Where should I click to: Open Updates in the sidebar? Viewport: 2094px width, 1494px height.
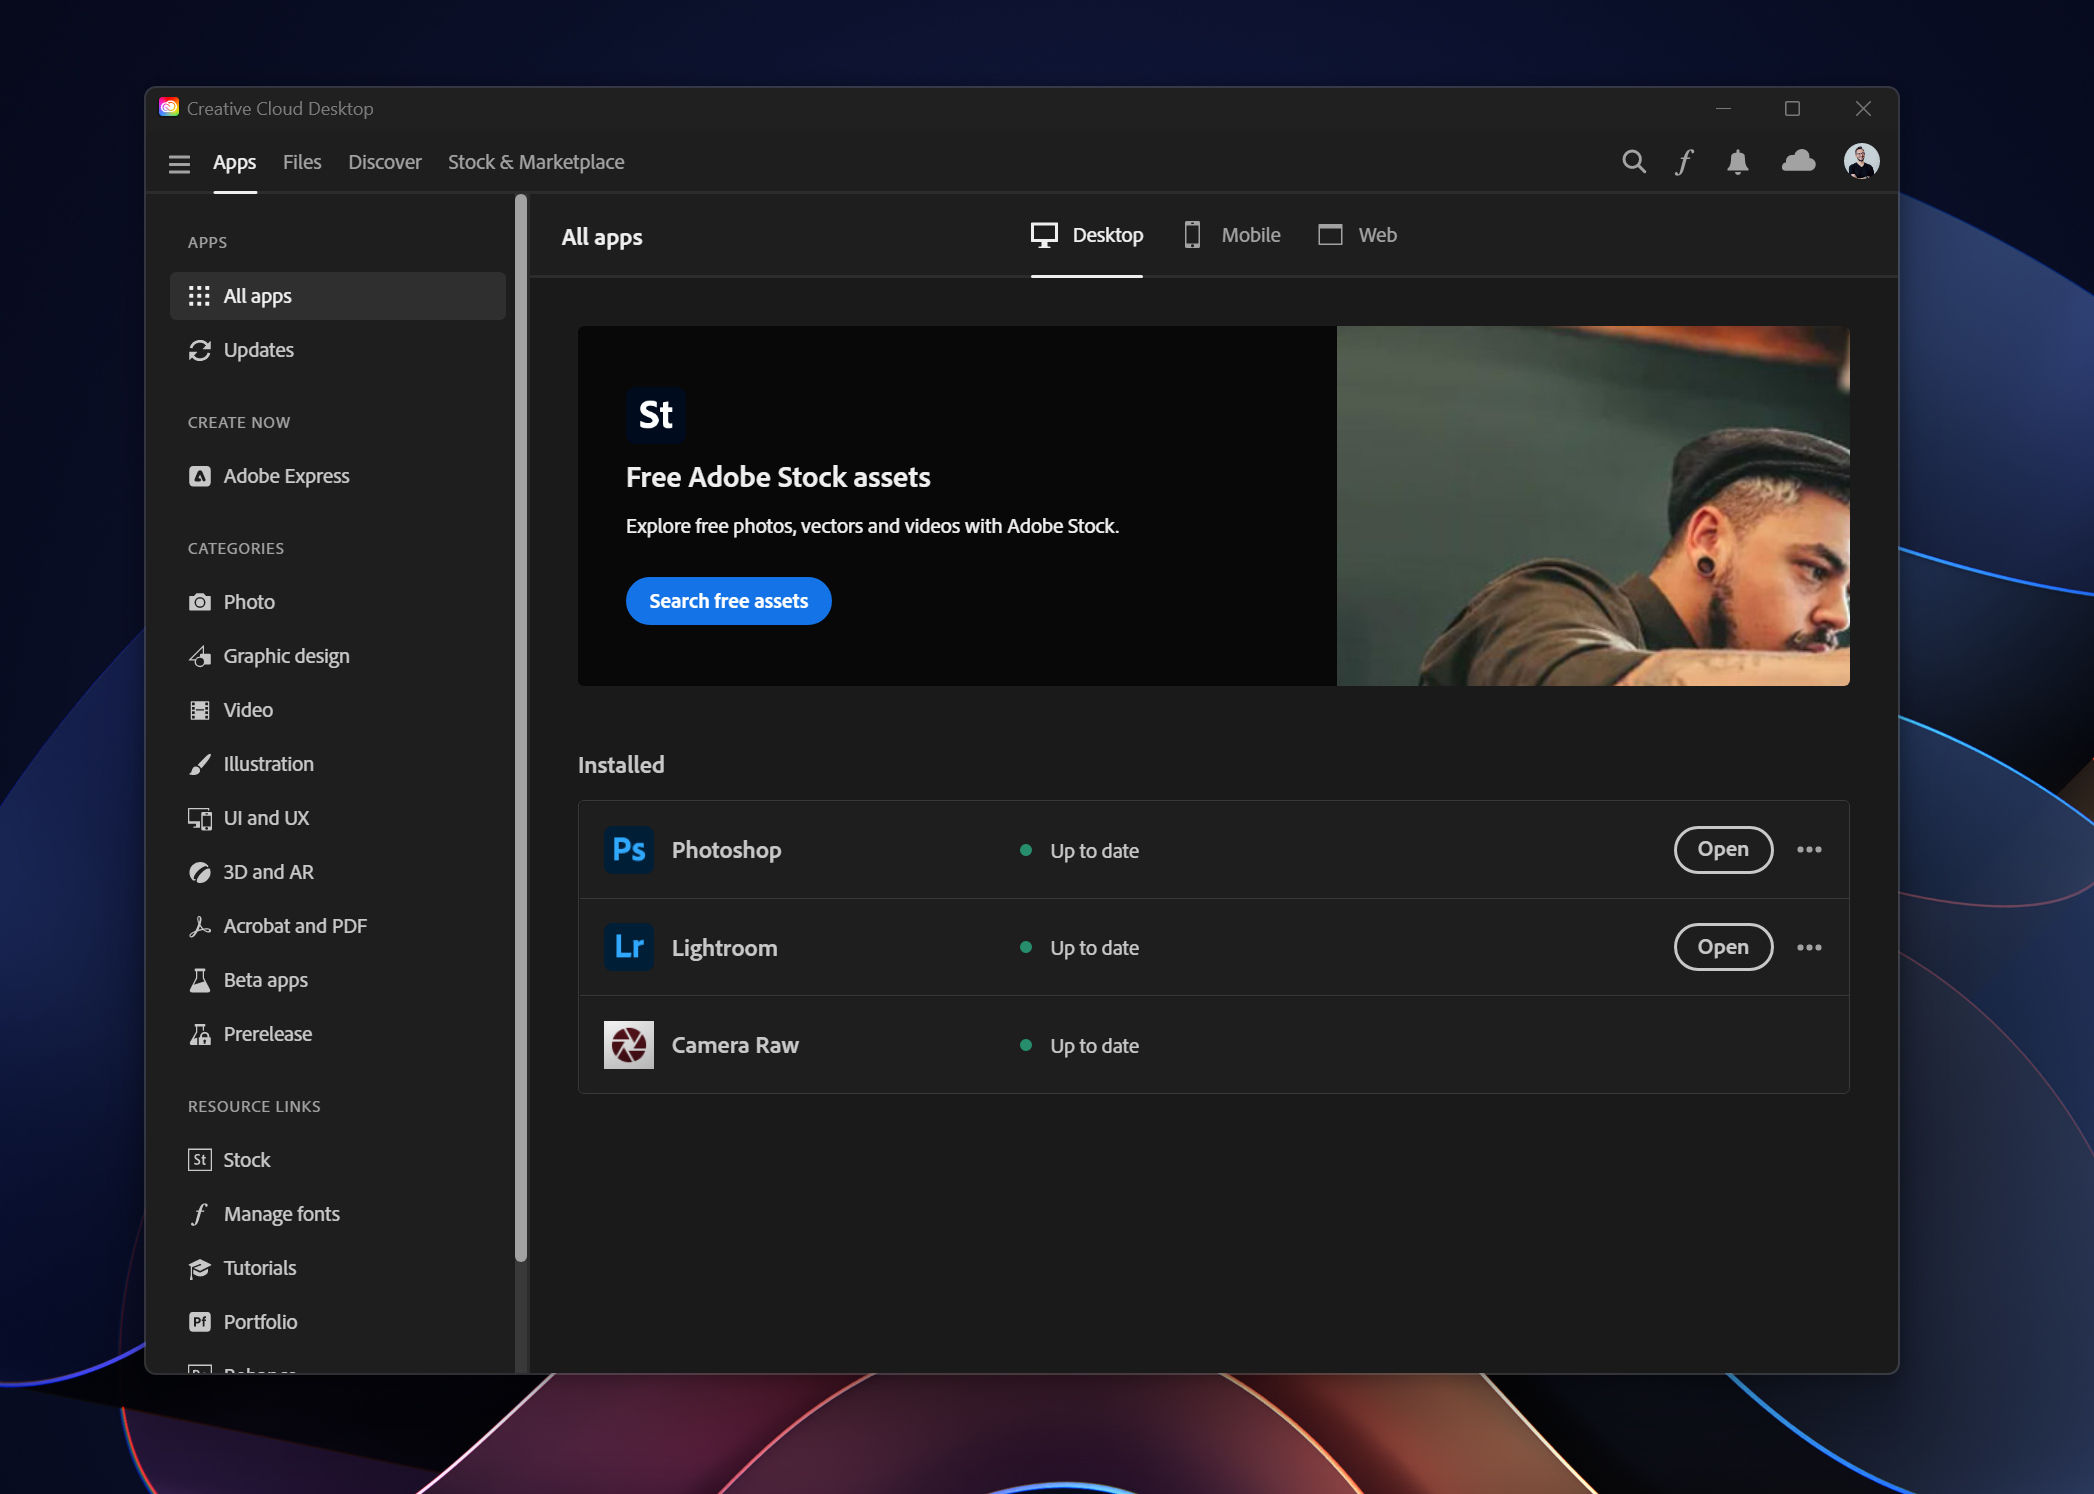point(258,350)
